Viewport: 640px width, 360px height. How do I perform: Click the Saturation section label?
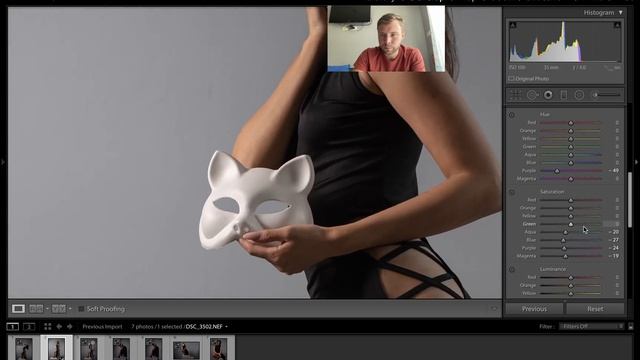pos(552,192)
